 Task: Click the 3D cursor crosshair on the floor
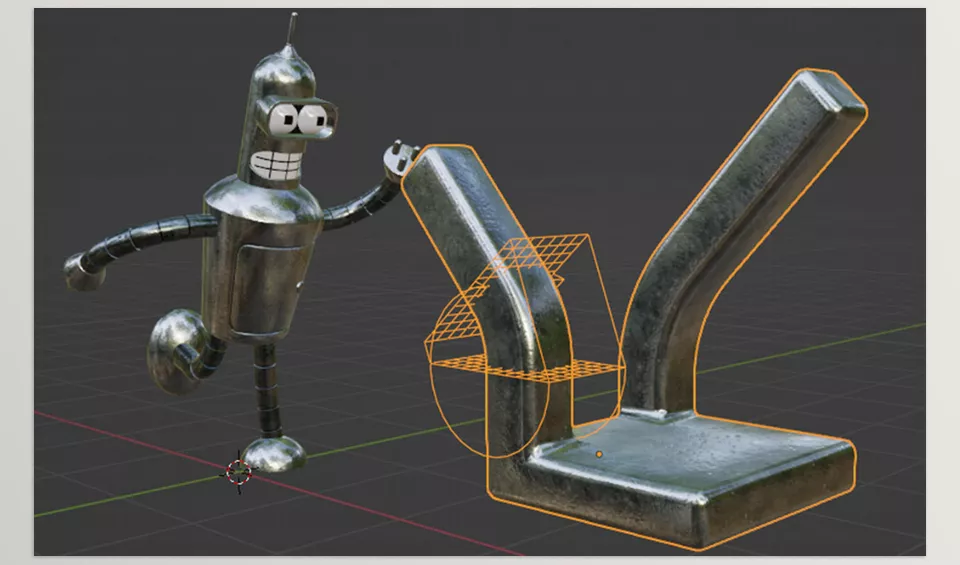point(239,471)
